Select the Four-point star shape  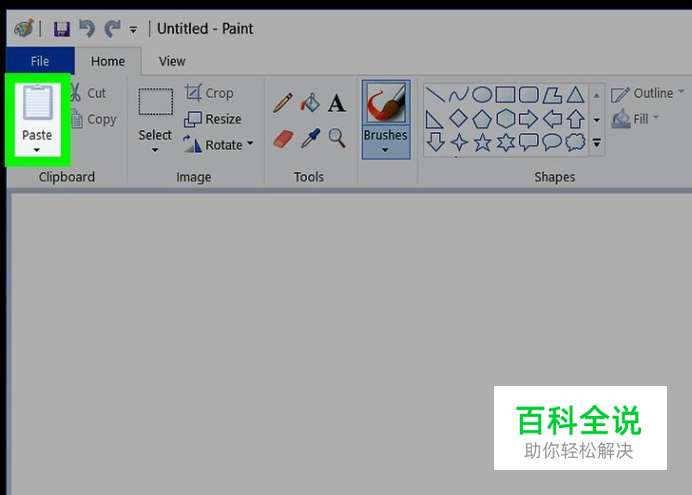click(x=459, y=142)
